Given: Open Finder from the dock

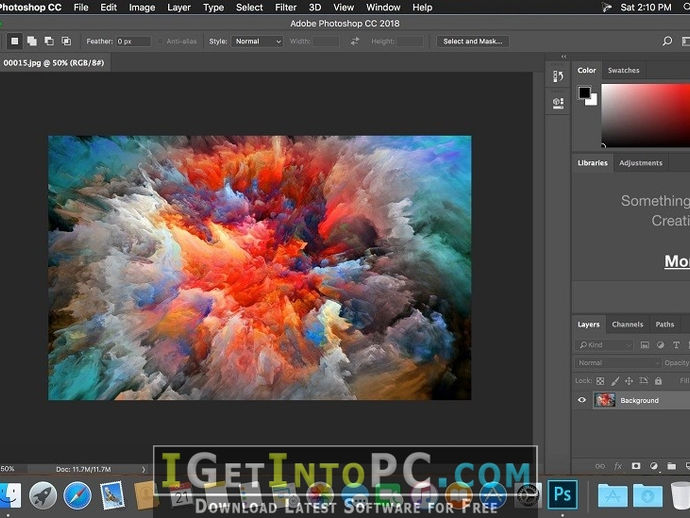Looking at the screenshot, I should coord(9,495).
